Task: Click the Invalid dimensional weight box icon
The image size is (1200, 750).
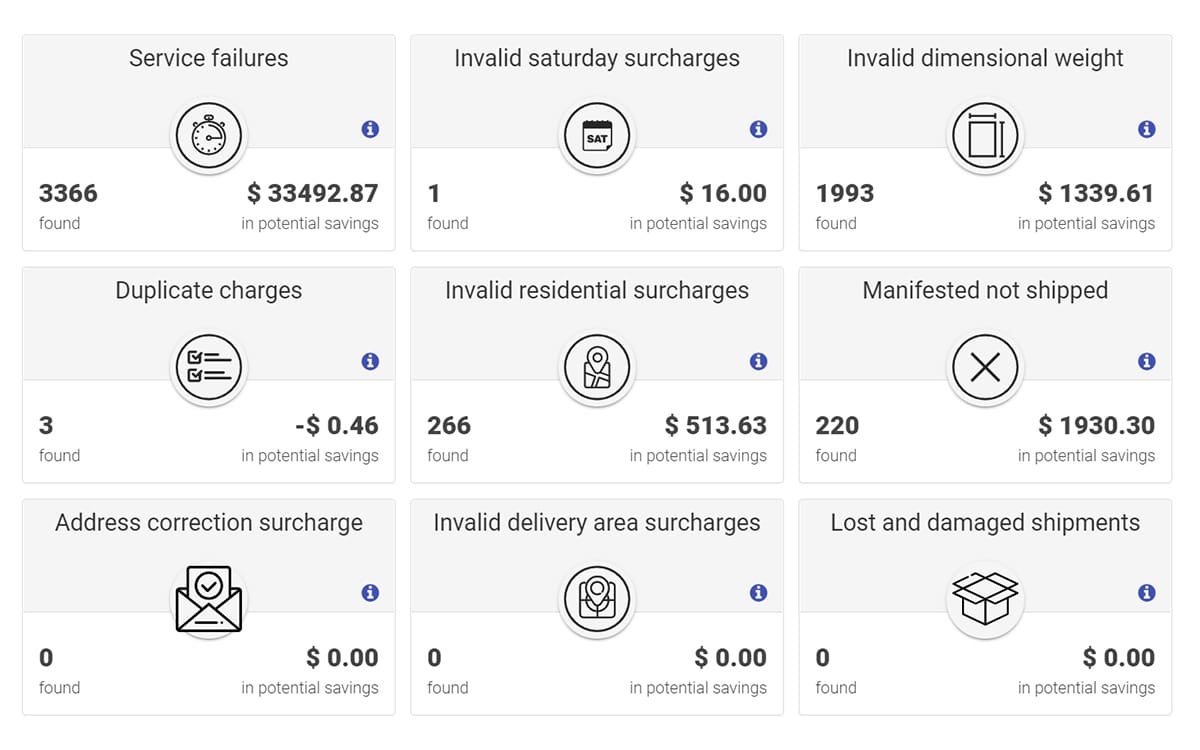Action: (x=985, y=136)
